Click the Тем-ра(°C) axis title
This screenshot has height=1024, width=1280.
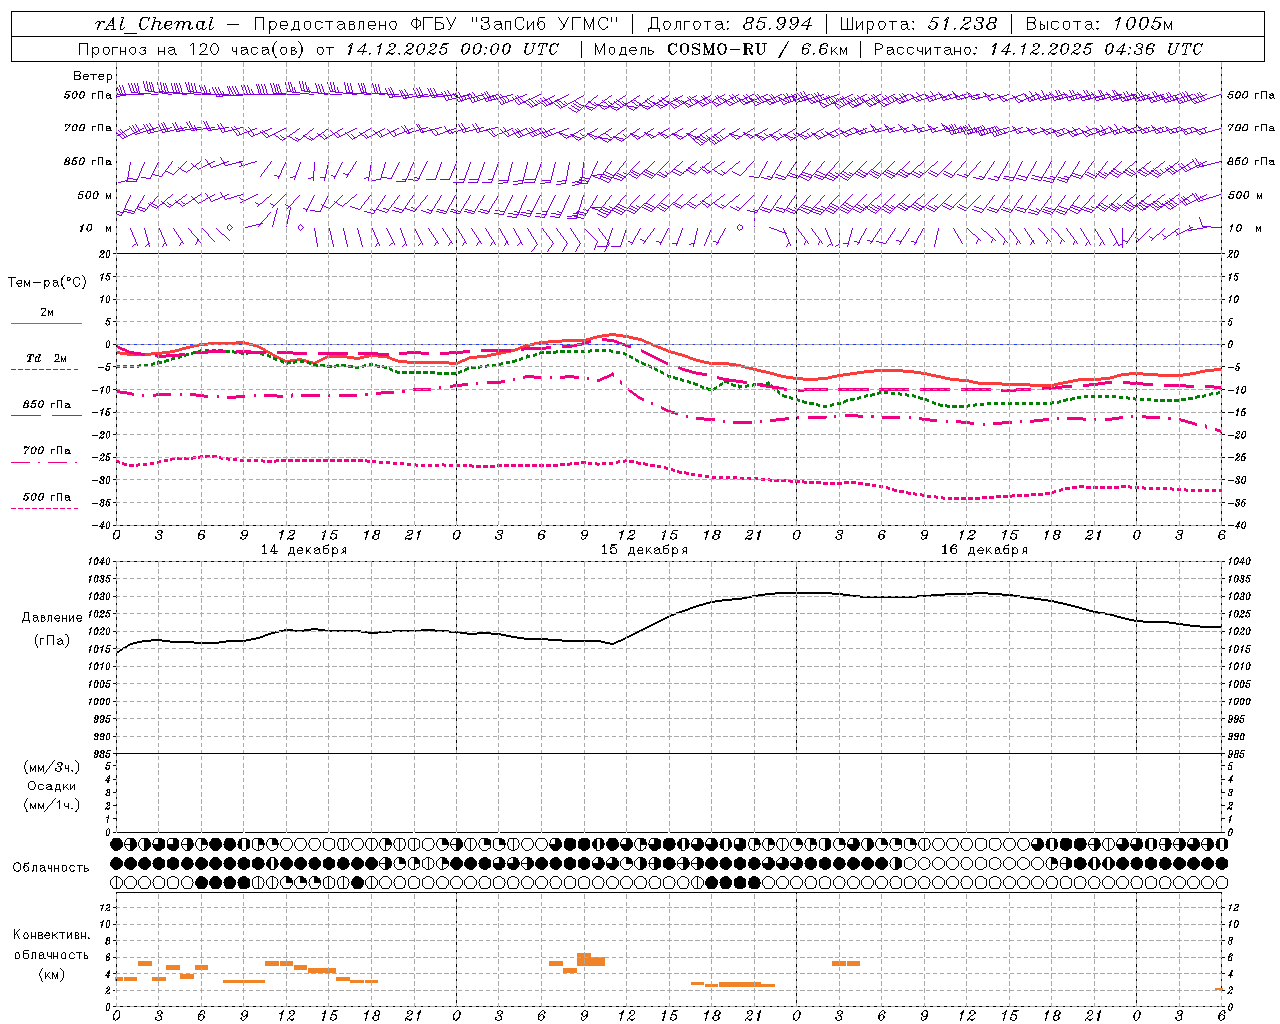coord(47,283)
